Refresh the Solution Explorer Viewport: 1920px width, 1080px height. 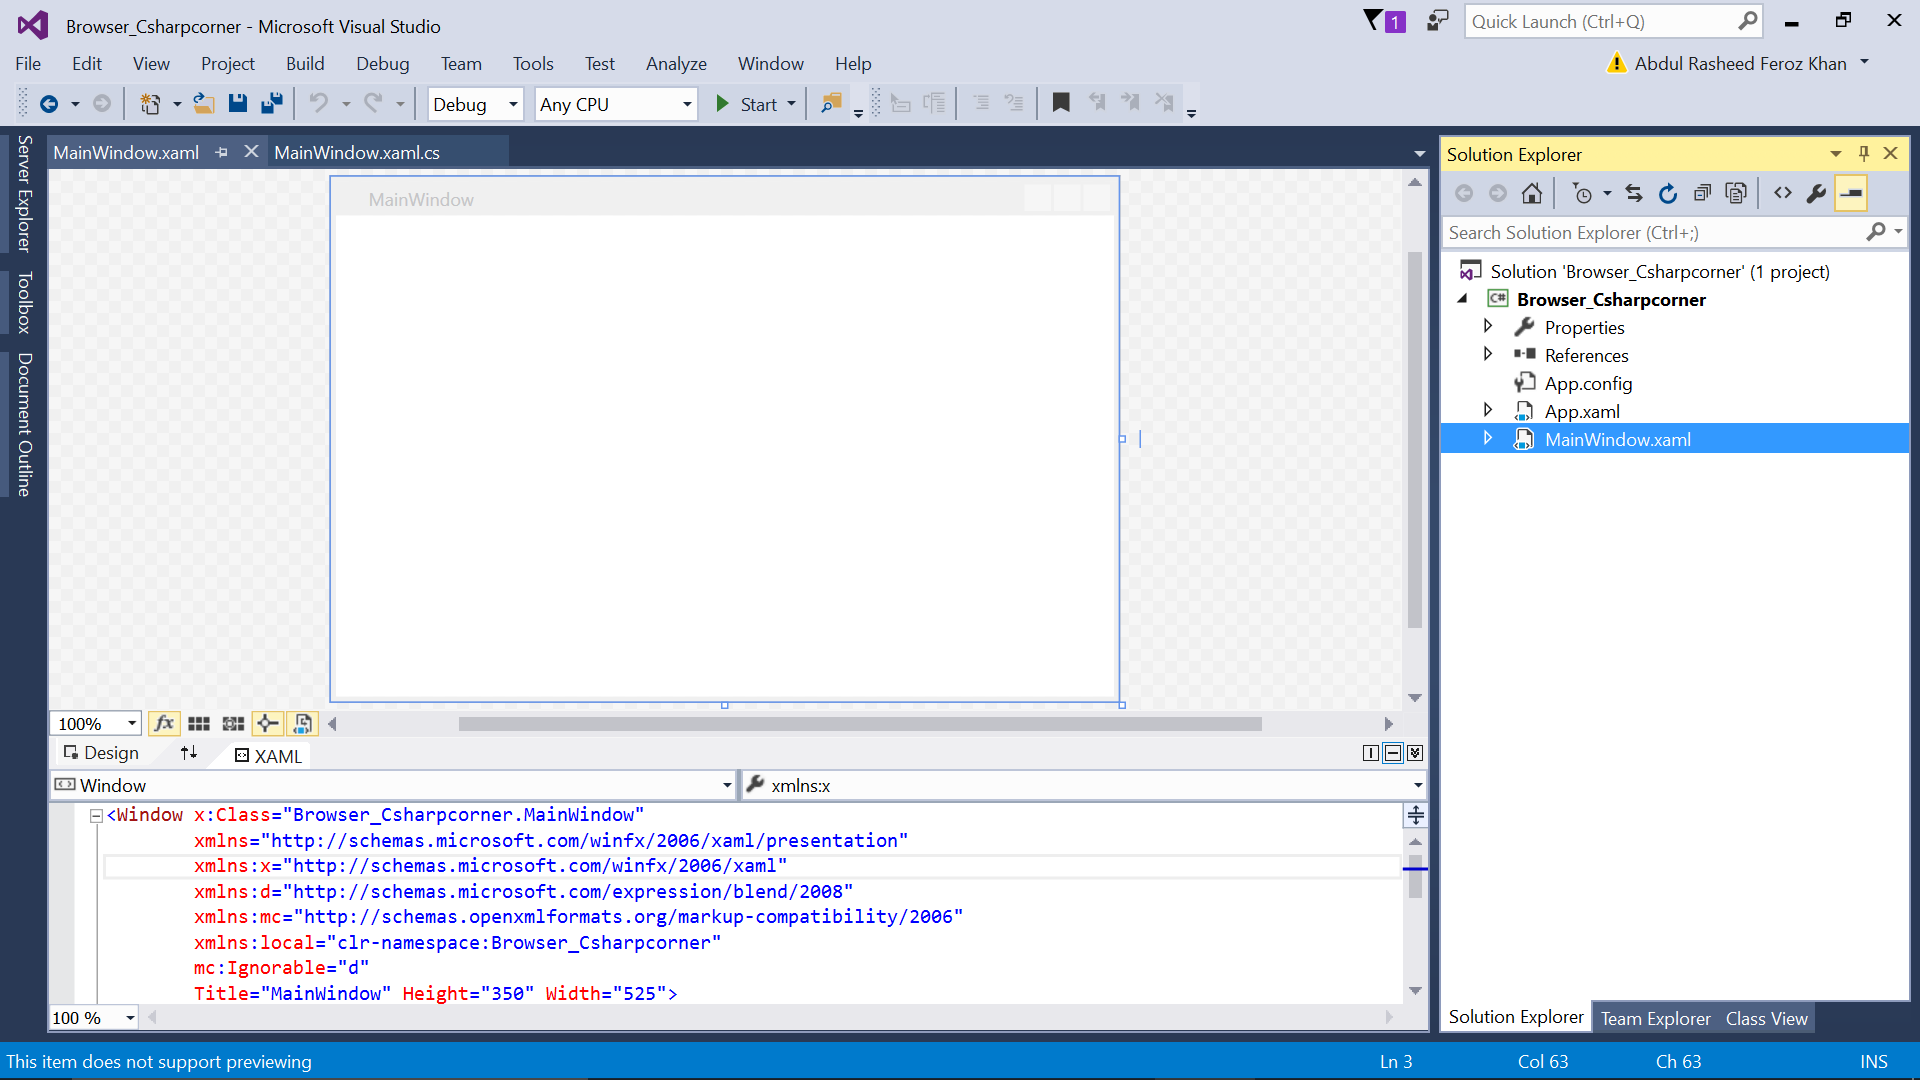click(1668, 193)
